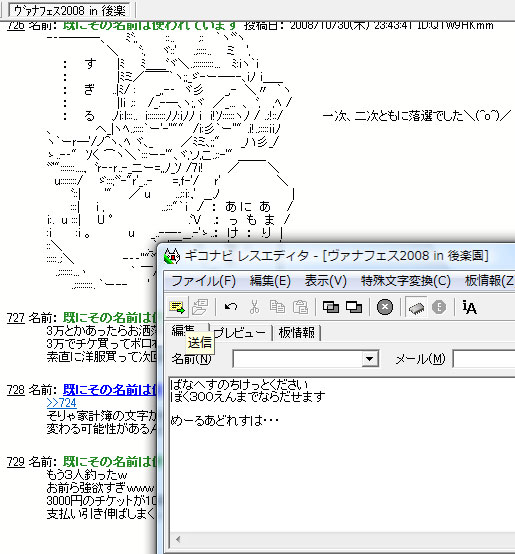Open the ファイル(F) menu
This screenshot has height=554, width=515.
203,281
